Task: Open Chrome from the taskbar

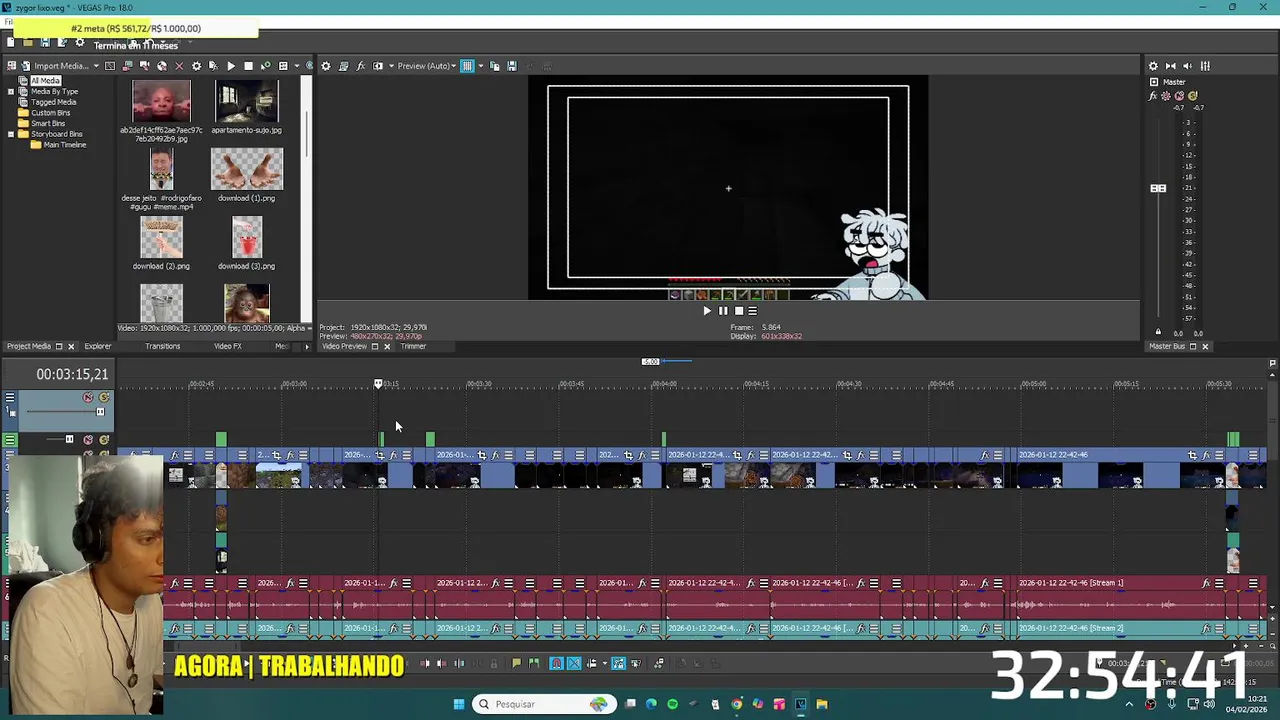Action: [736, 704]
